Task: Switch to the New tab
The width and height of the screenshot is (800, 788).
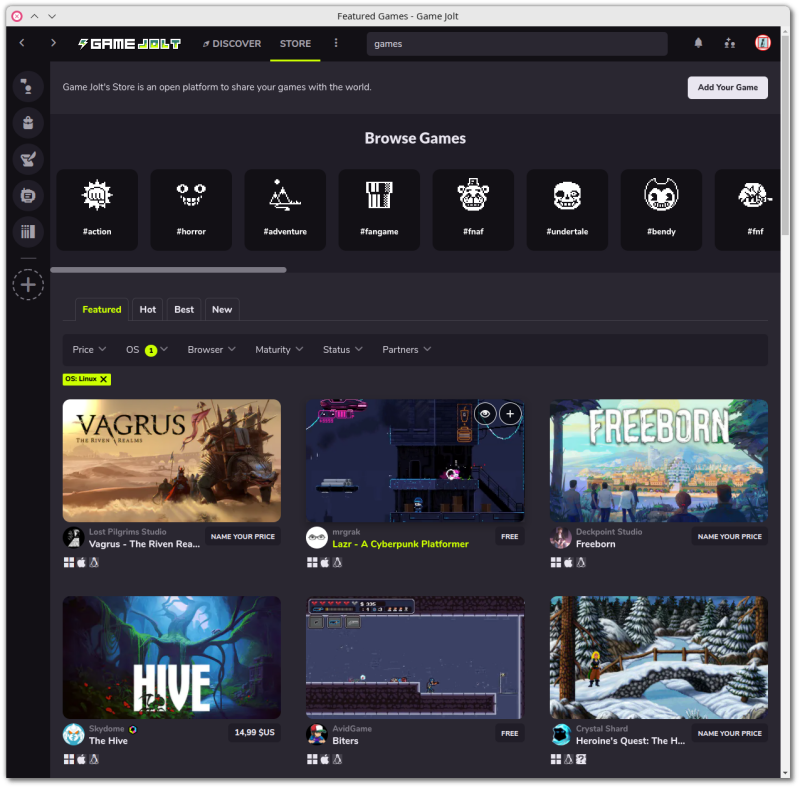Action: point(222,309)
